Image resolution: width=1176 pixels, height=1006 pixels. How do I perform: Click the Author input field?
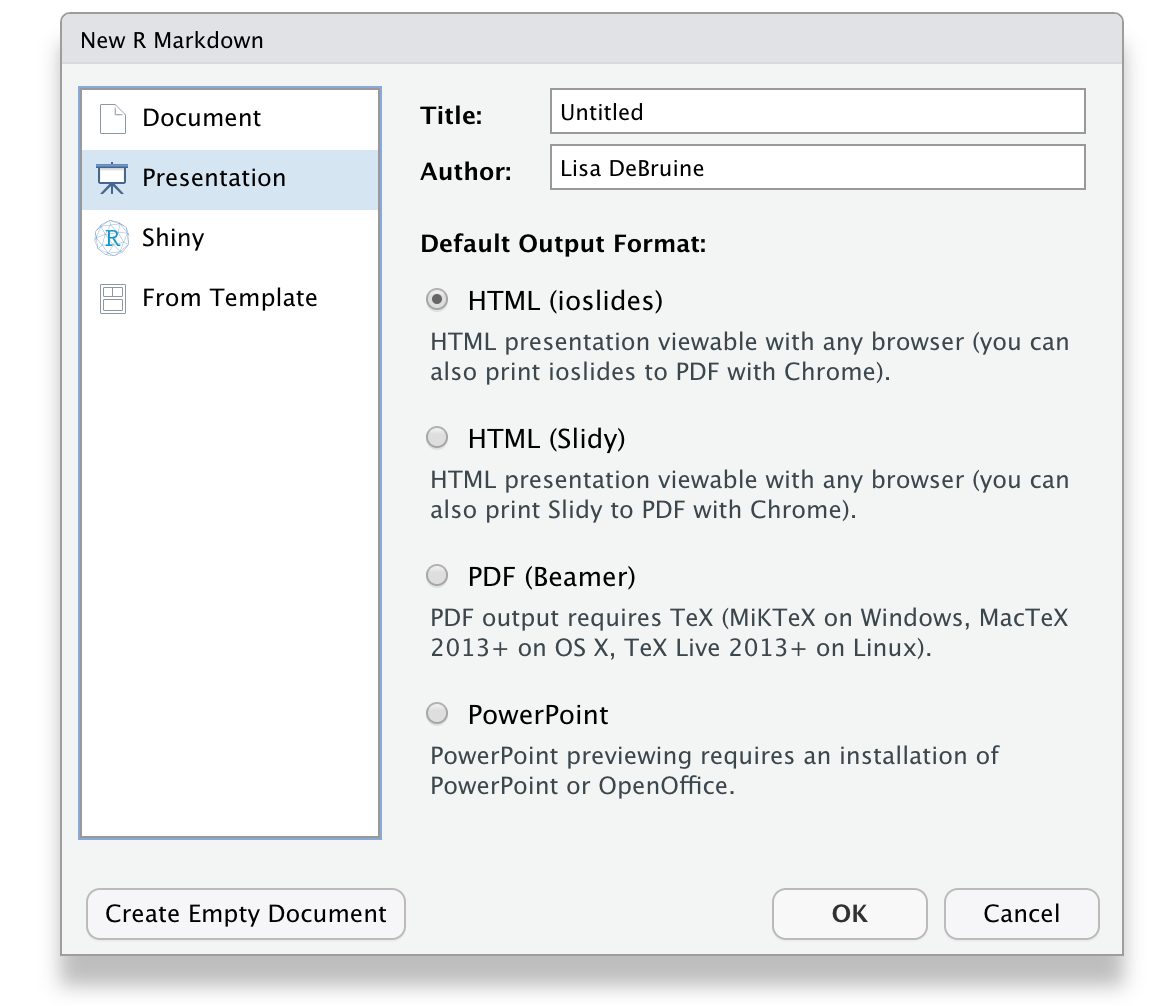pyautogui.click(x=818, y=167)
